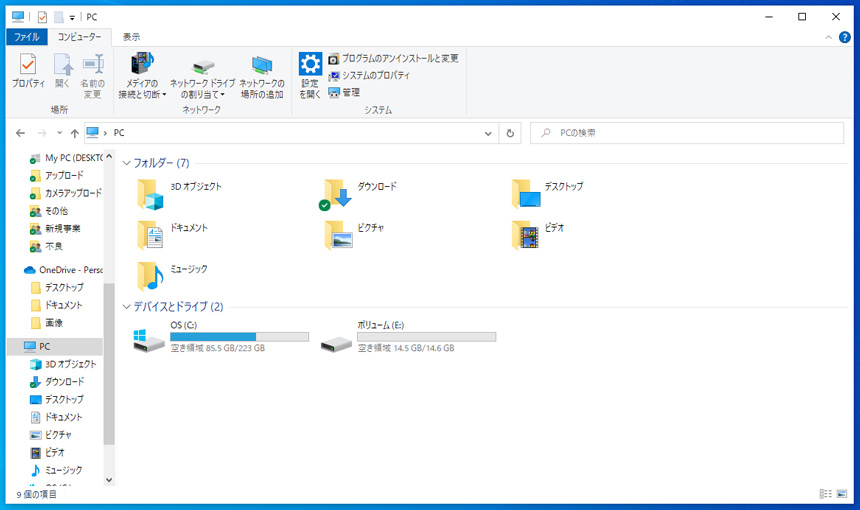Collapse the ribbon with the chevron
Viewport: 860px width, 510px height.
tap(828, 37)
